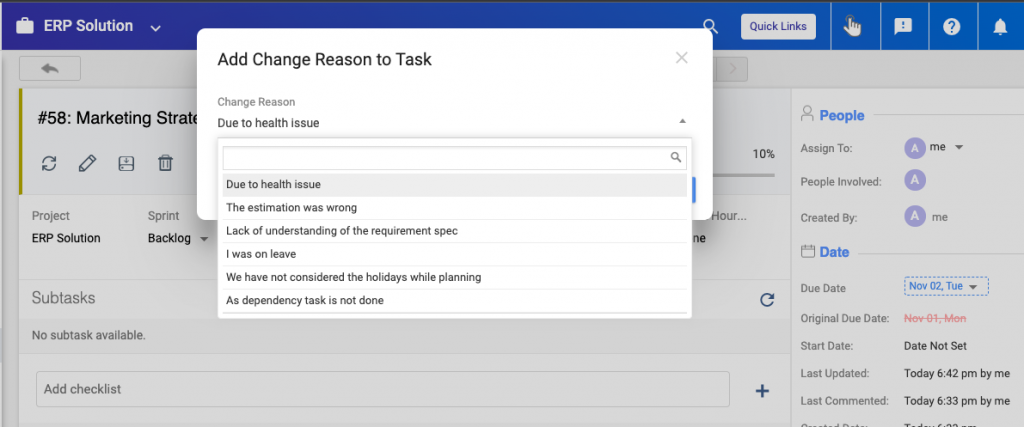The height and width of the screenshot is (427, 1024).
Task: Click the archive task icon
Action: pyautogui.click(x=127, y=163)
